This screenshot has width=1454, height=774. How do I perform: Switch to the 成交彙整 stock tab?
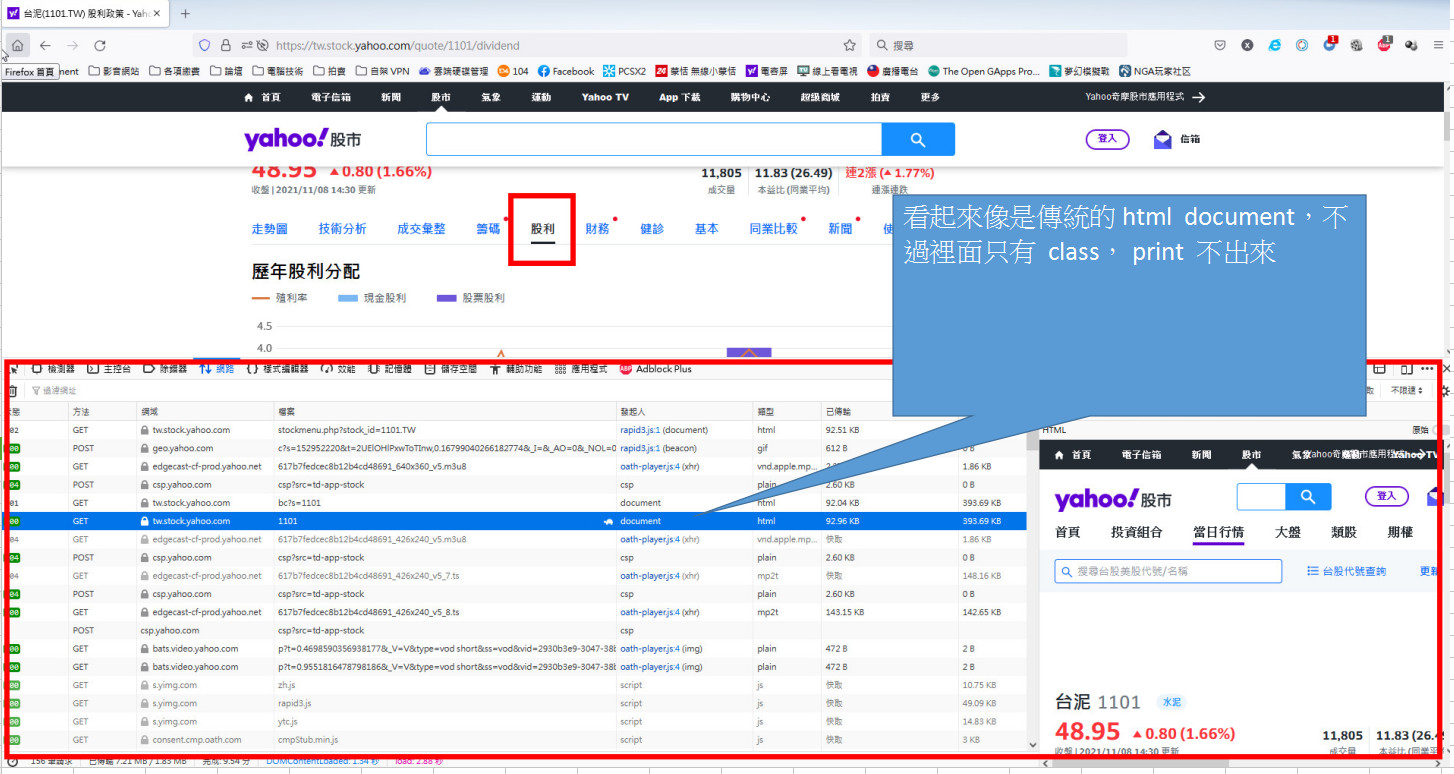click(x=421, y=229)
